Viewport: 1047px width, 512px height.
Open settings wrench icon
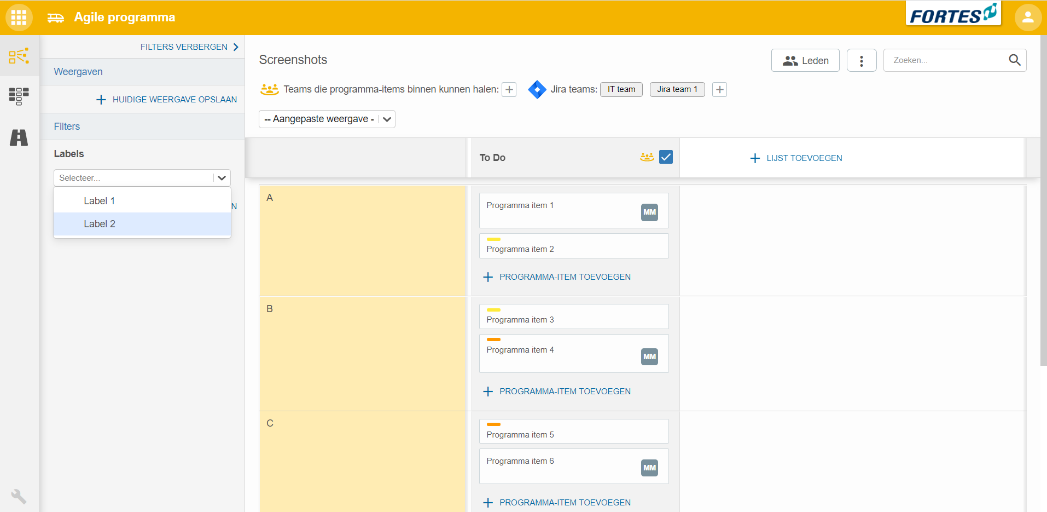pyautogui.click(x=19, y=496)
